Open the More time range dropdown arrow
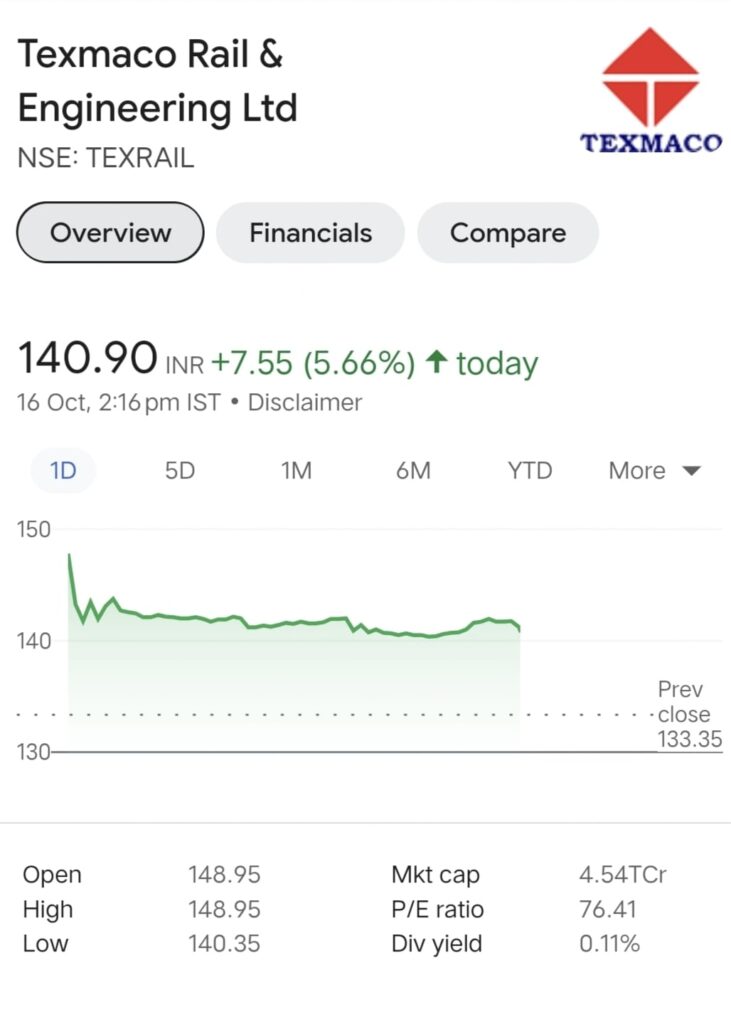Viewport: 731px width, 1024px height. point(691,471)
